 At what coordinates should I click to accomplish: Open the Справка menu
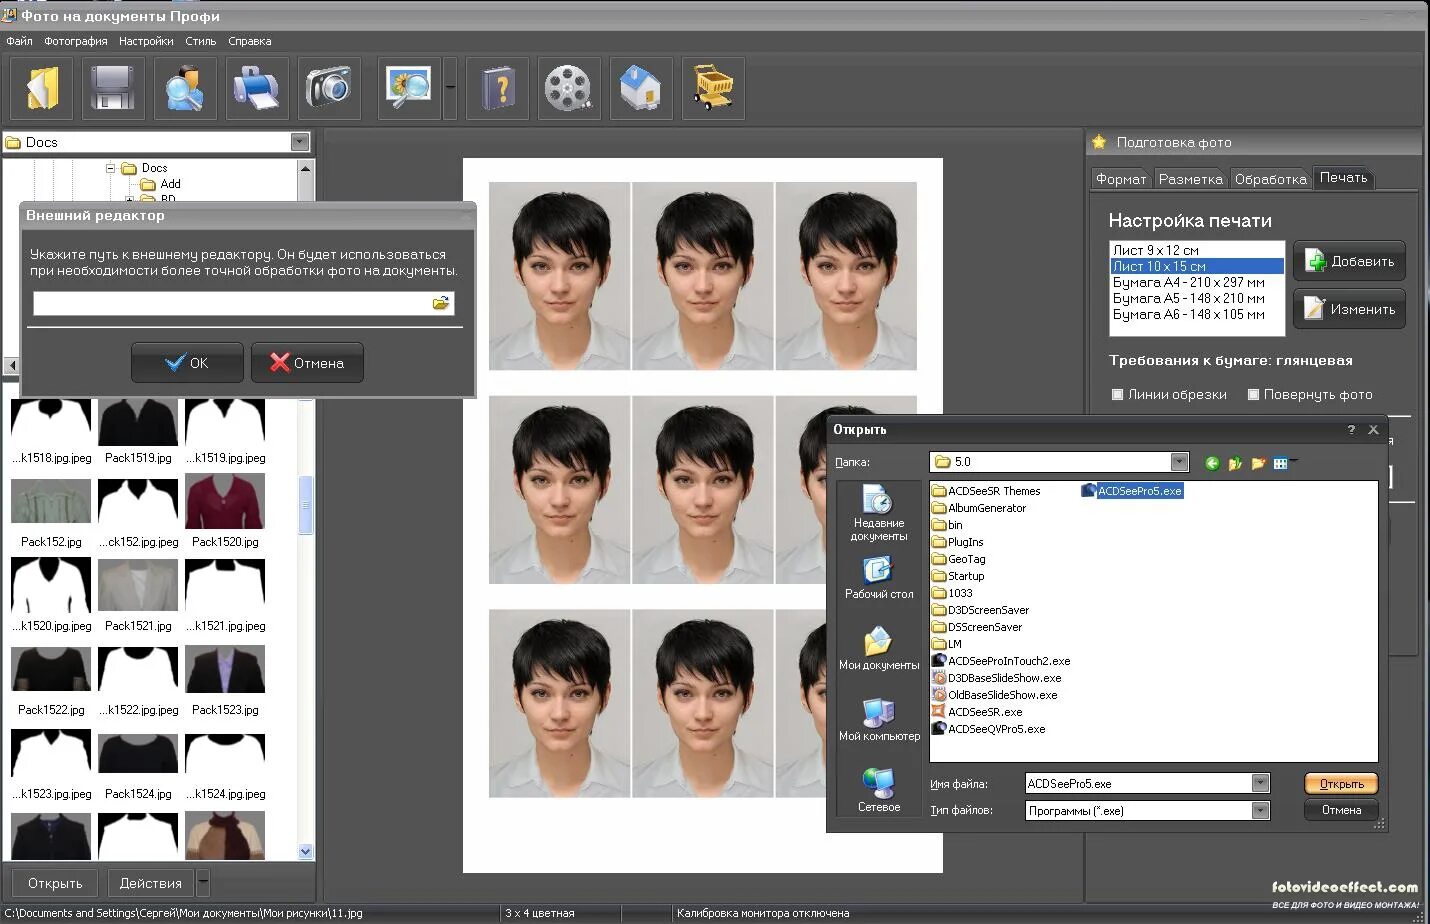(x=249, y=41)
